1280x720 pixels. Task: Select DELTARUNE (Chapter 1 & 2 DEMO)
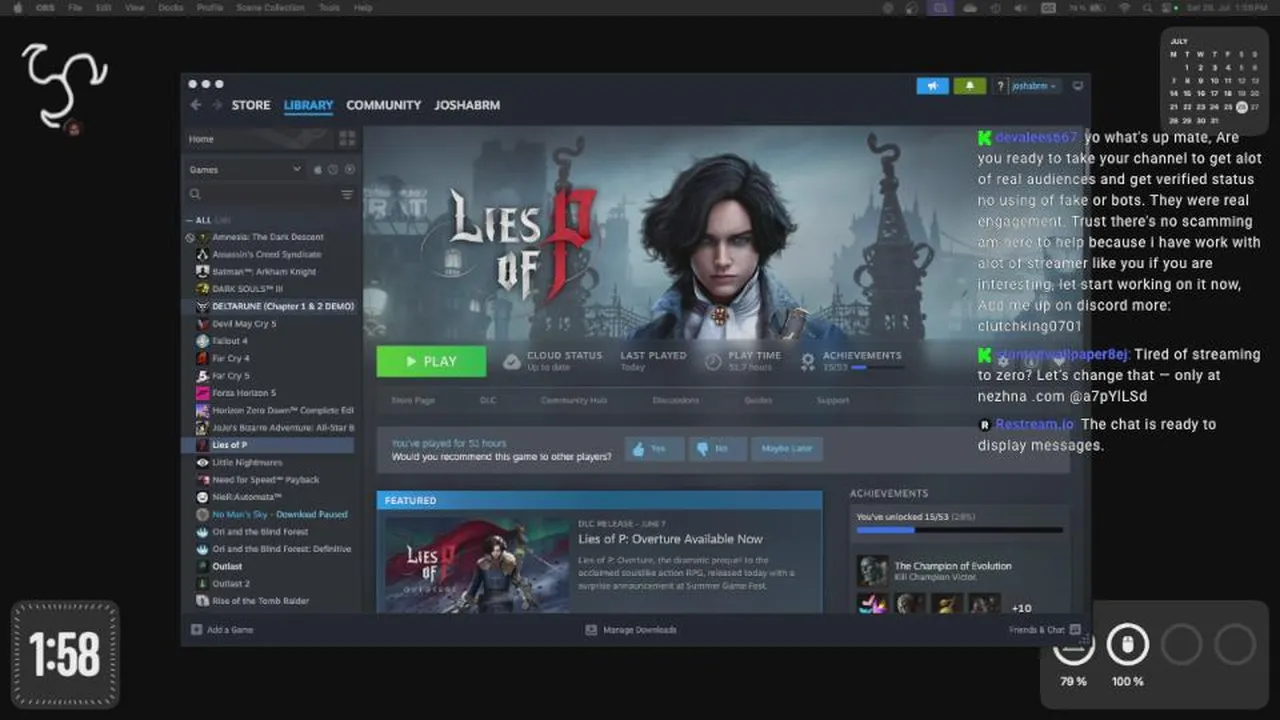pyautogui.click(x=283, y=306)
